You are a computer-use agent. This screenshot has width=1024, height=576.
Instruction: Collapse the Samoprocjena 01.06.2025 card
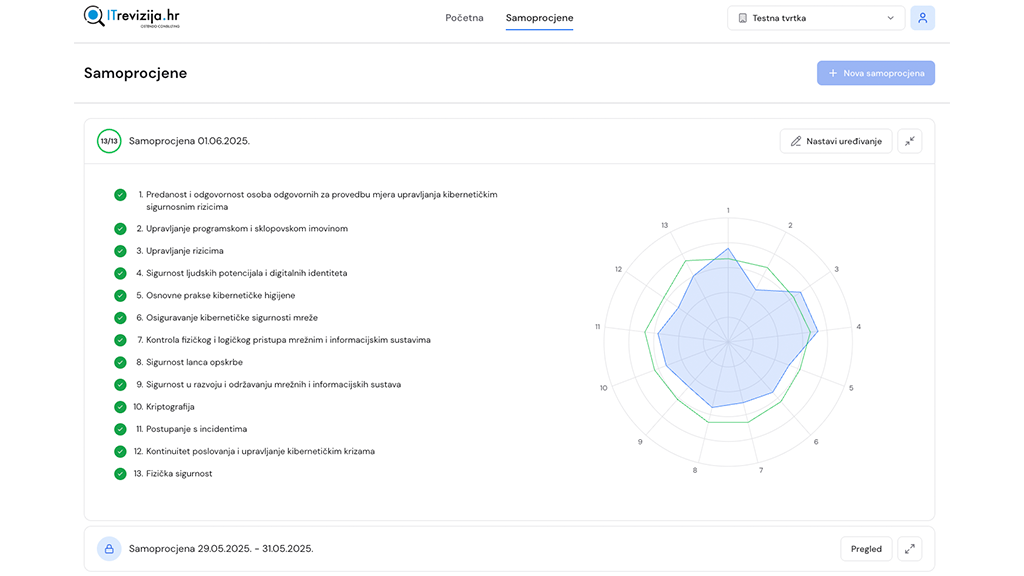(909, 140)
